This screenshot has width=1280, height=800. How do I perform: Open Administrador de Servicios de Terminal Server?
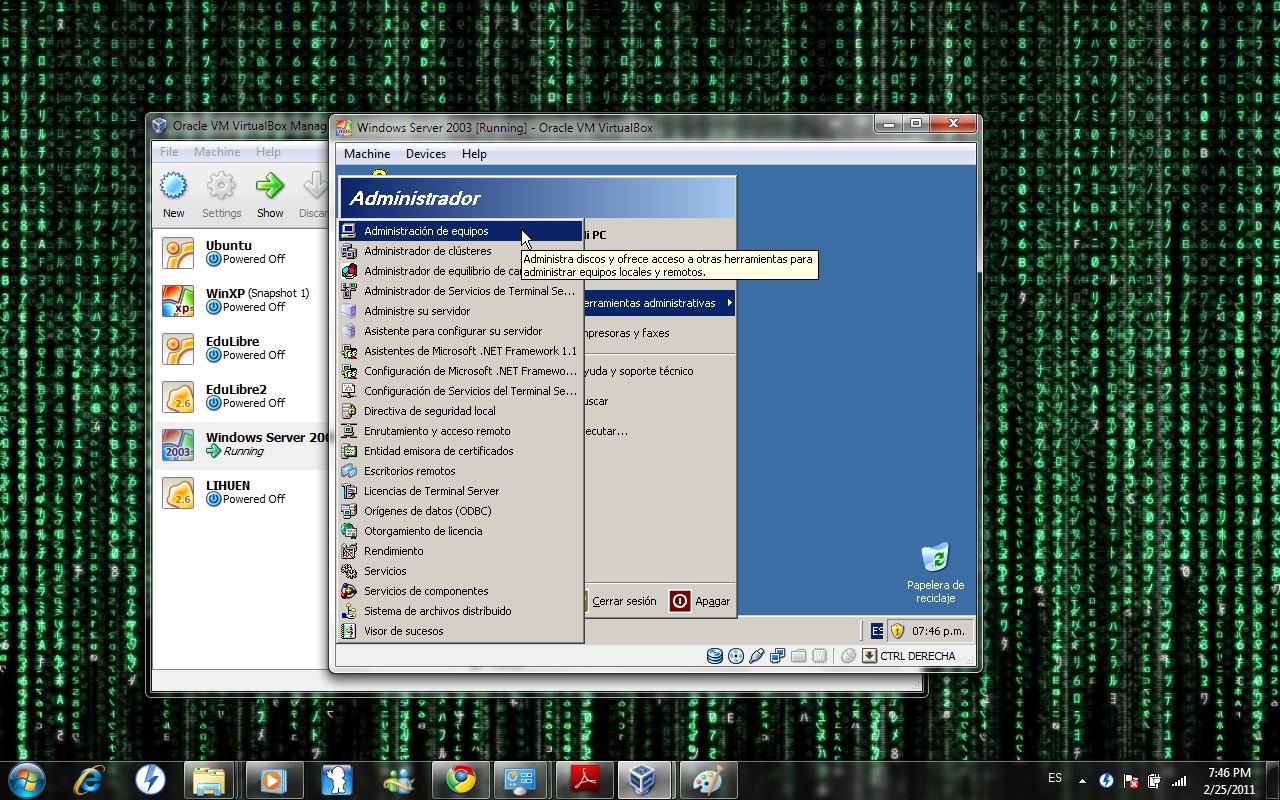(460, 291)
